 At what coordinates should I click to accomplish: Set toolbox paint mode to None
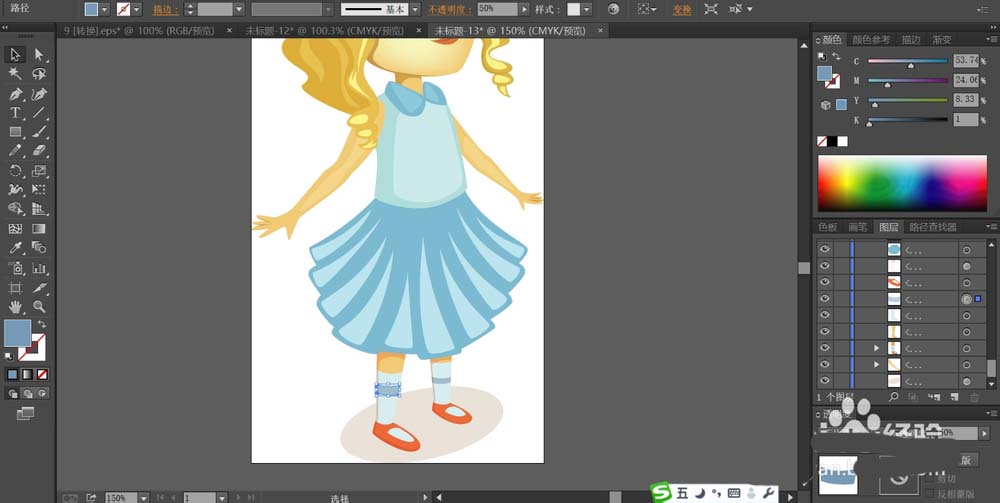(x=42, y=374)
